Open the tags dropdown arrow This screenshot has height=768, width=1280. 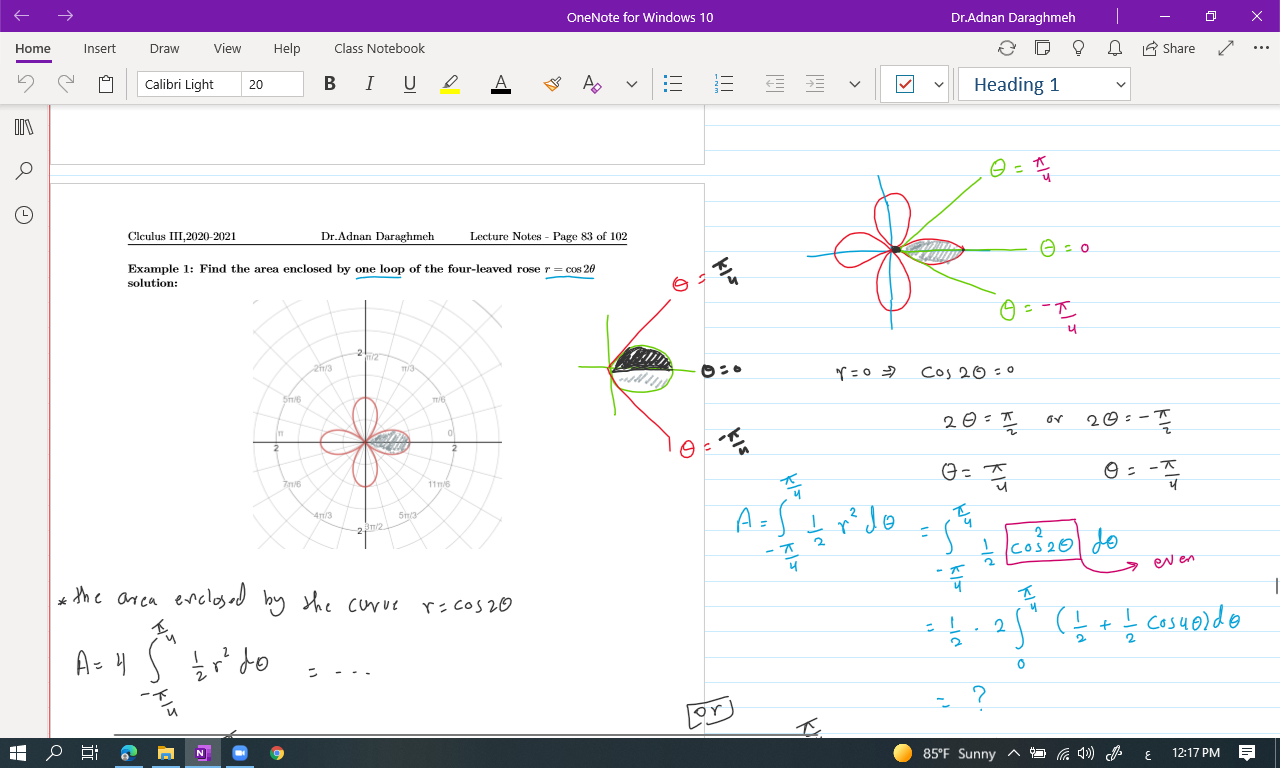point(939,85)
